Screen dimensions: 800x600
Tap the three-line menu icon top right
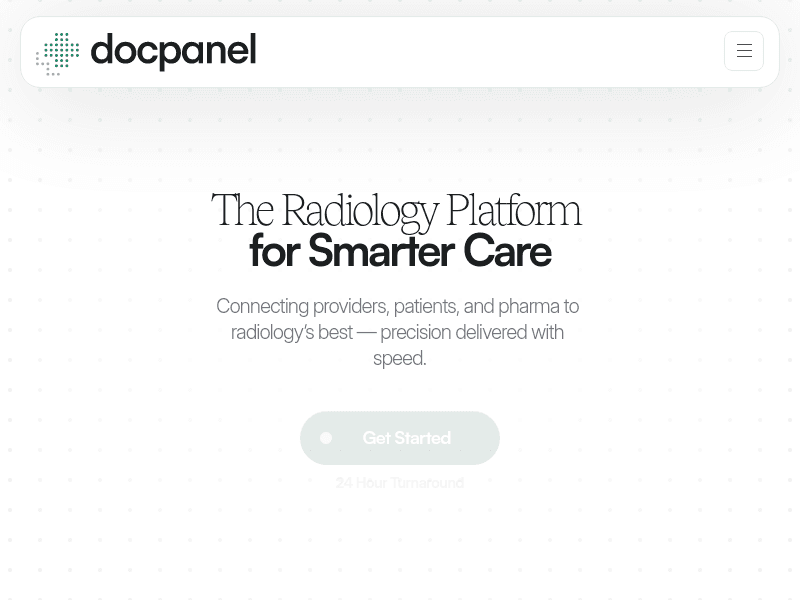[744, 51]
